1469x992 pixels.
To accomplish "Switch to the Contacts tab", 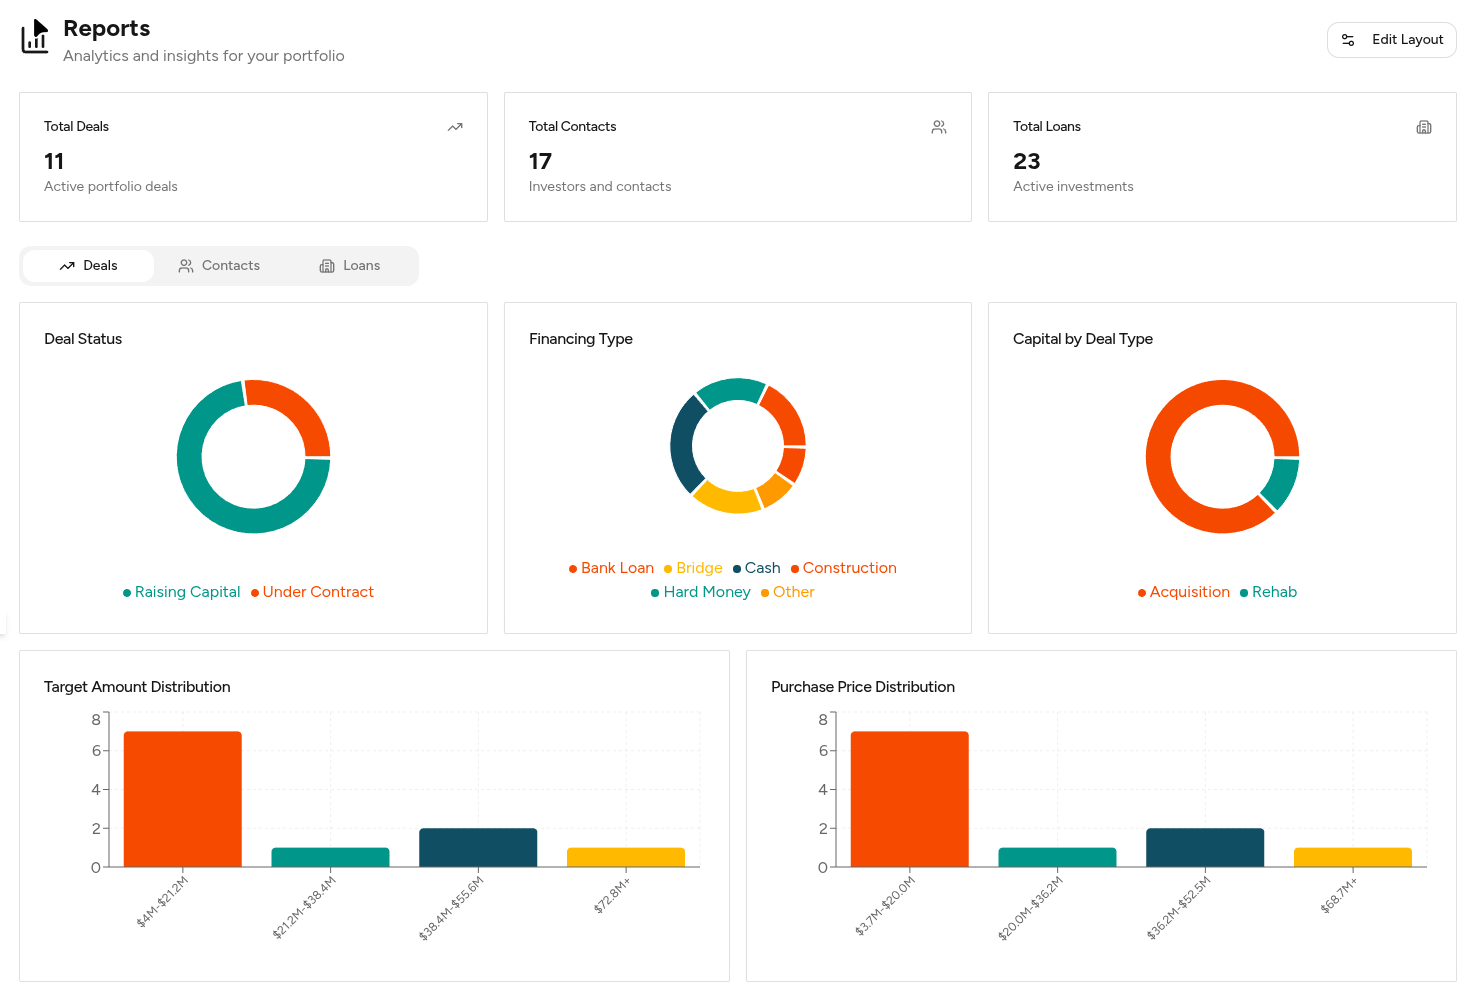I will click(219, 266).
